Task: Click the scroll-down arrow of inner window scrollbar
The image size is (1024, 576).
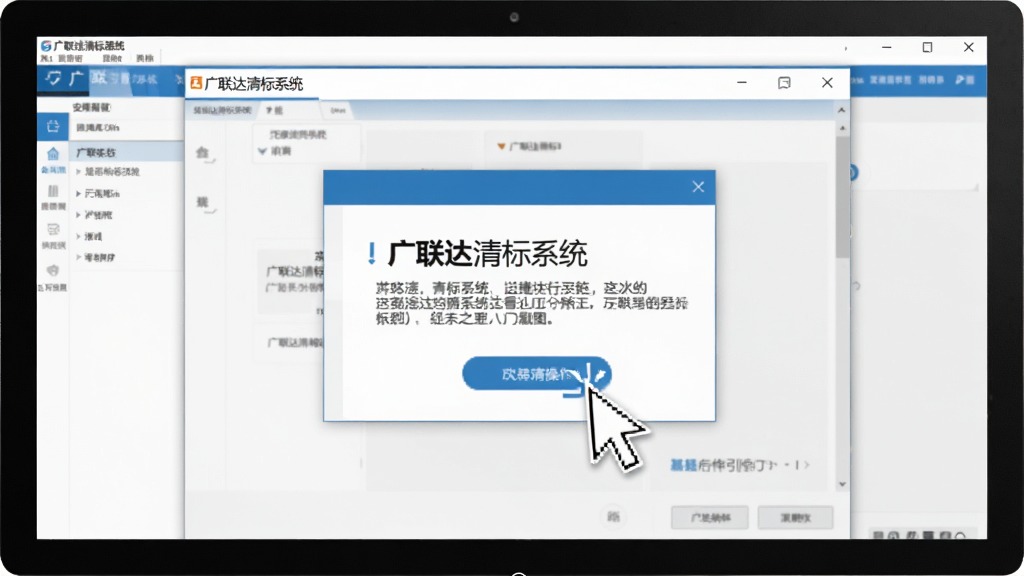Action: click(x=842, y=484)
